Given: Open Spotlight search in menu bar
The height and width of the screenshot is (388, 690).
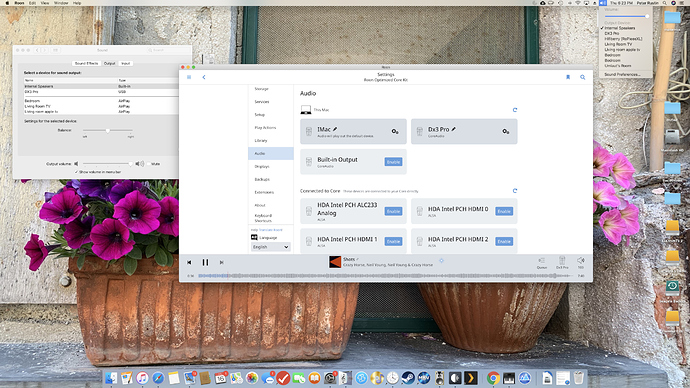Looking at the screenshot, I should click(x=665, y=3).
